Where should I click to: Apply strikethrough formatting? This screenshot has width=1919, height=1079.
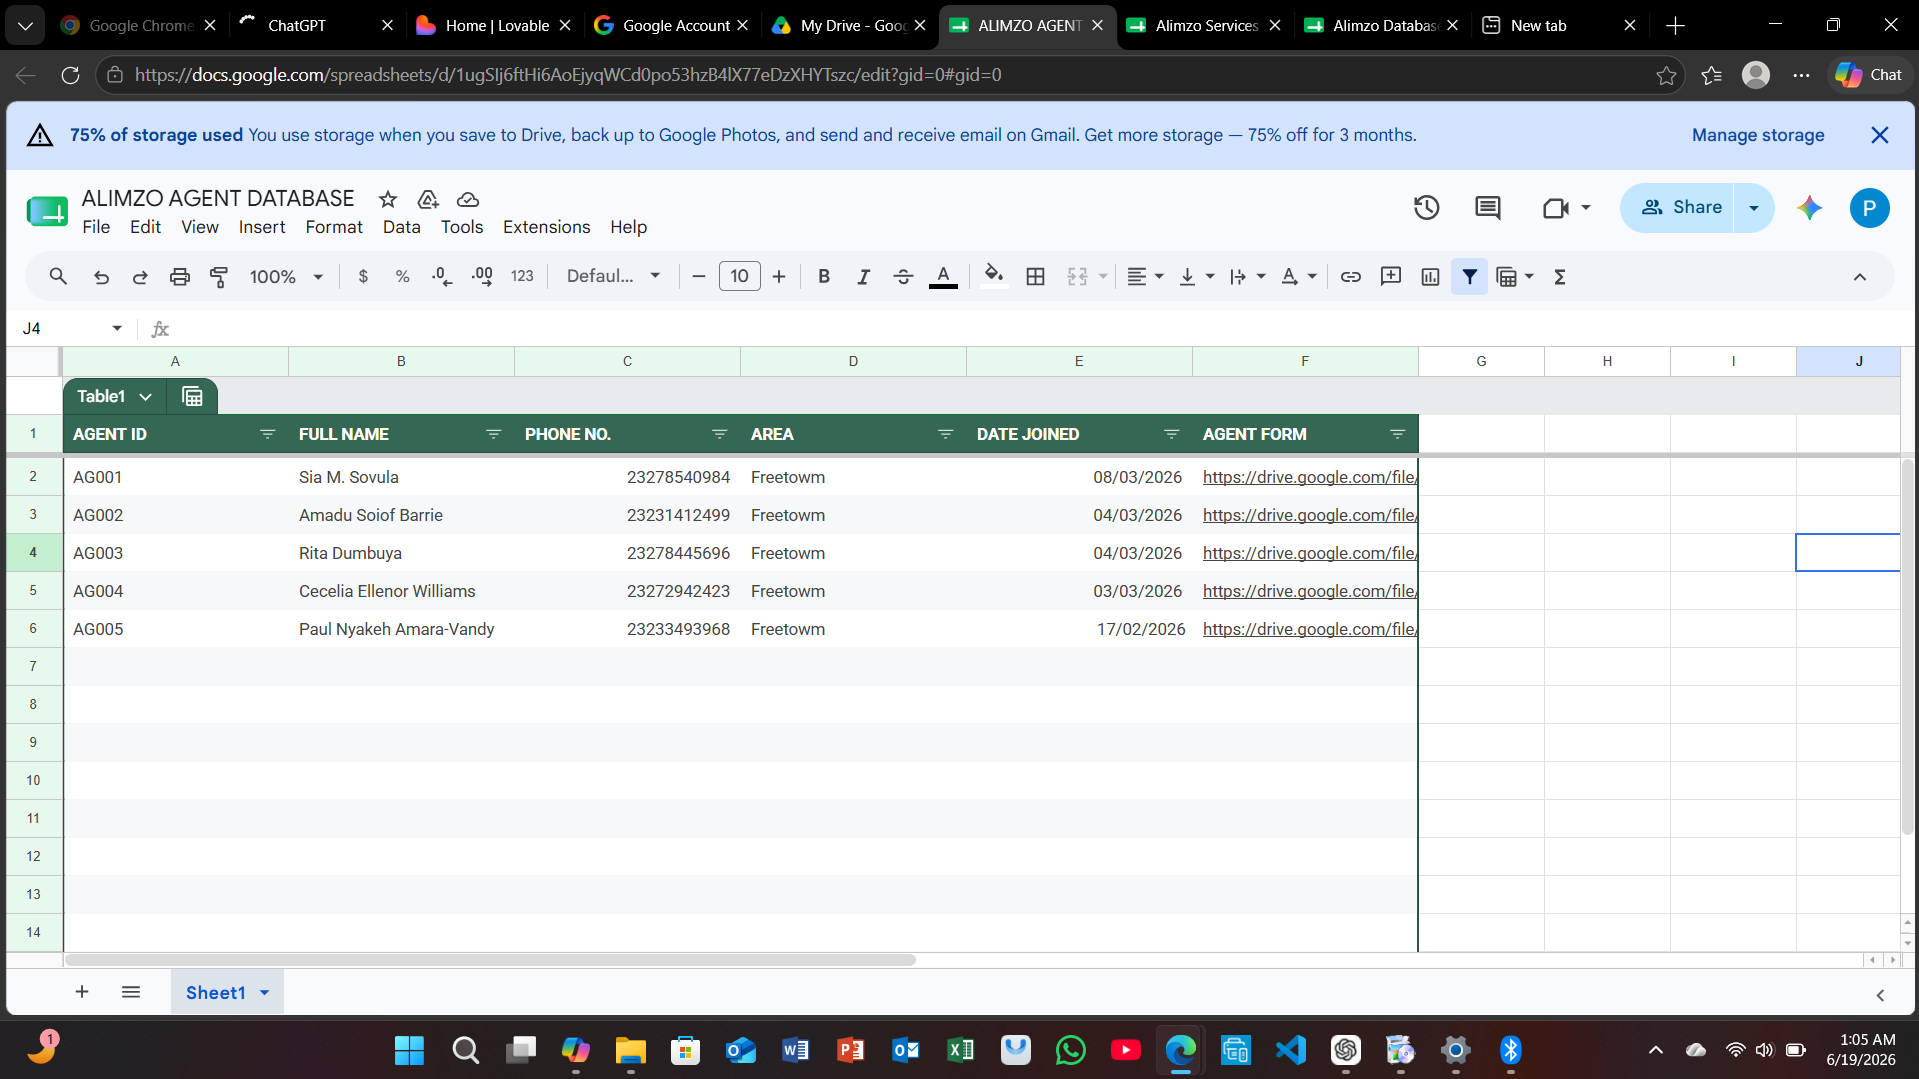[x=903, y=276]
